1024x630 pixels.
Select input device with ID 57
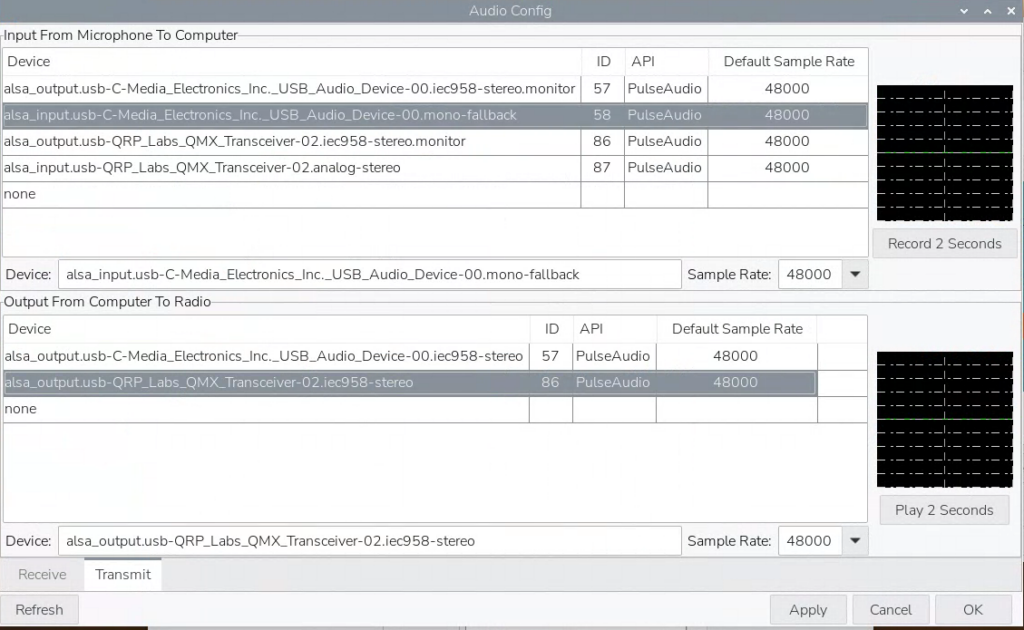tap(290, 89)
